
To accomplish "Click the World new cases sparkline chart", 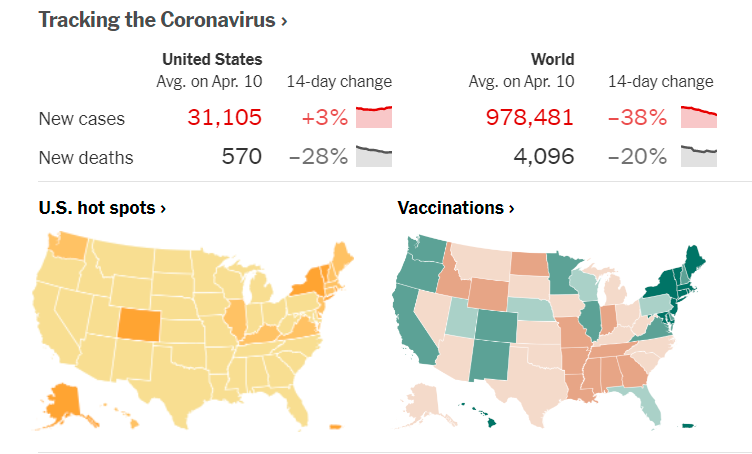I will 699,117.
